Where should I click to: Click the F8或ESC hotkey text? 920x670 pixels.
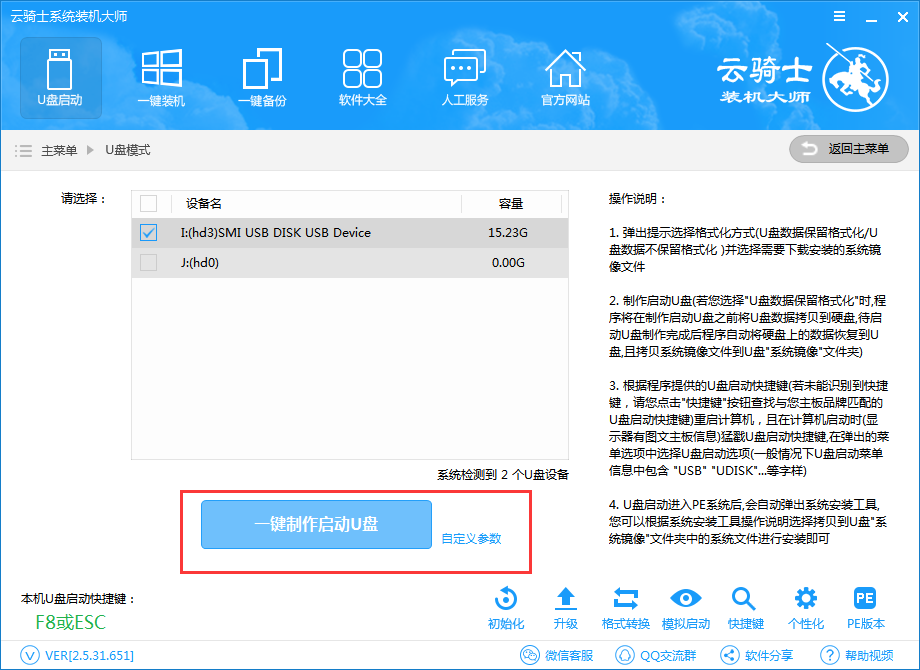70,622
